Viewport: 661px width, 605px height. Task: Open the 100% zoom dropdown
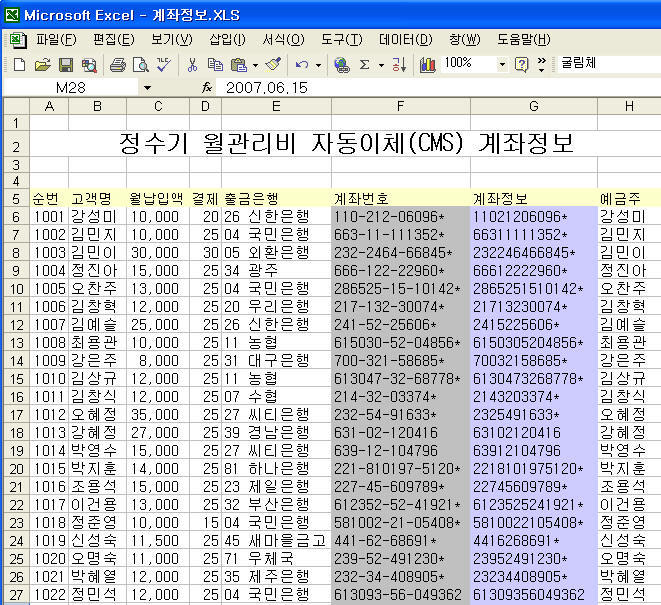tap(502, 65)
